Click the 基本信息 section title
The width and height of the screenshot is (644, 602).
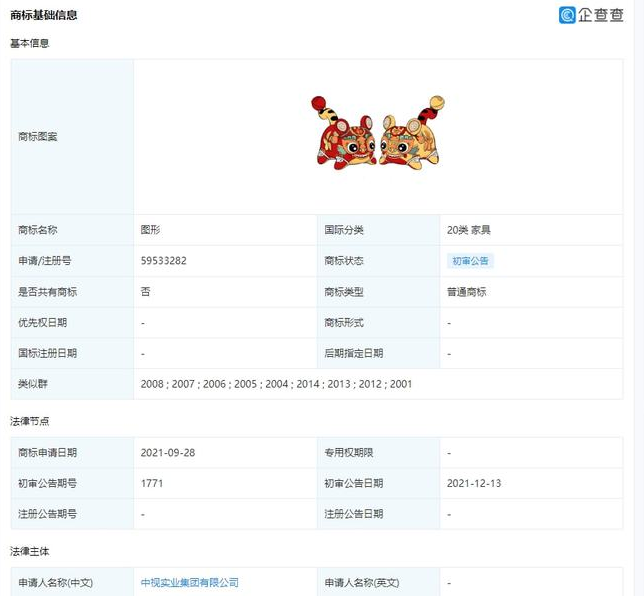click(30, 43)
